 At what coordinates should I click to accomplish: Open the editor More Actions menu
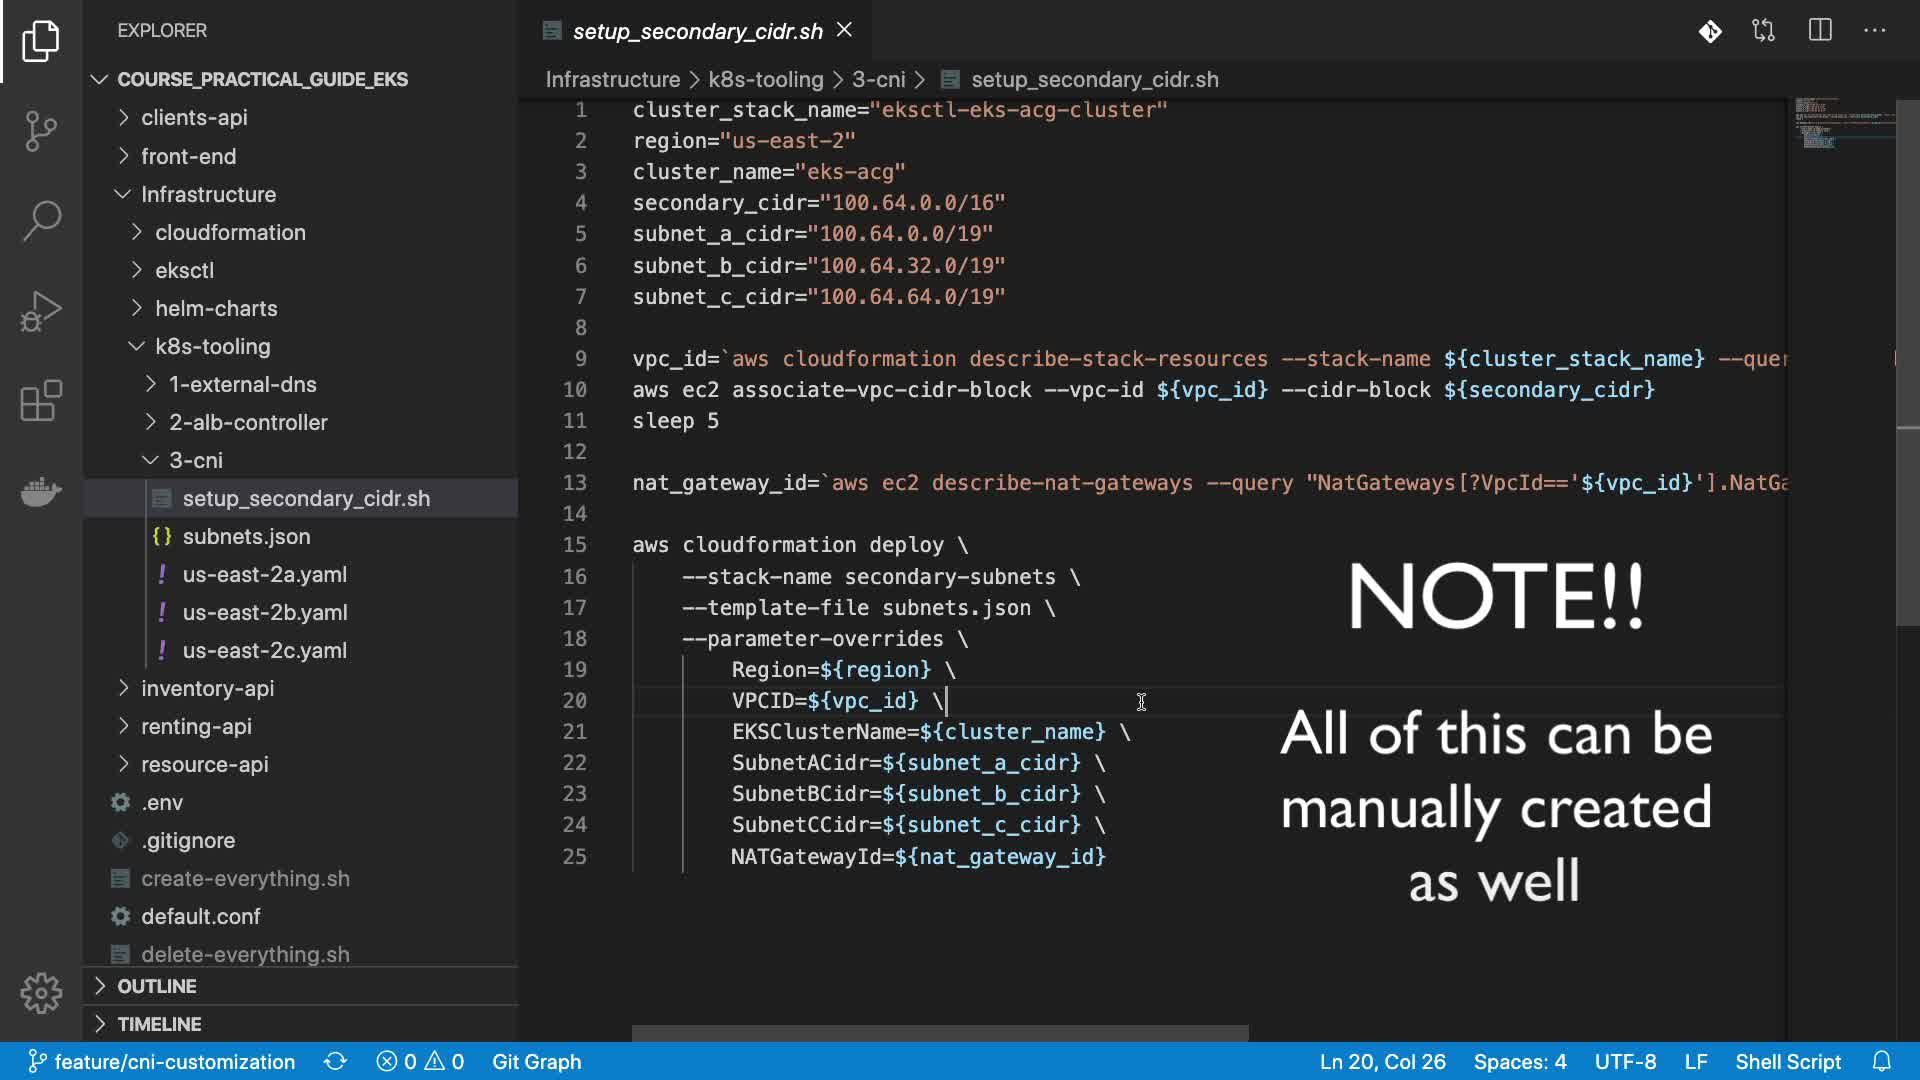pos(1874,31)
